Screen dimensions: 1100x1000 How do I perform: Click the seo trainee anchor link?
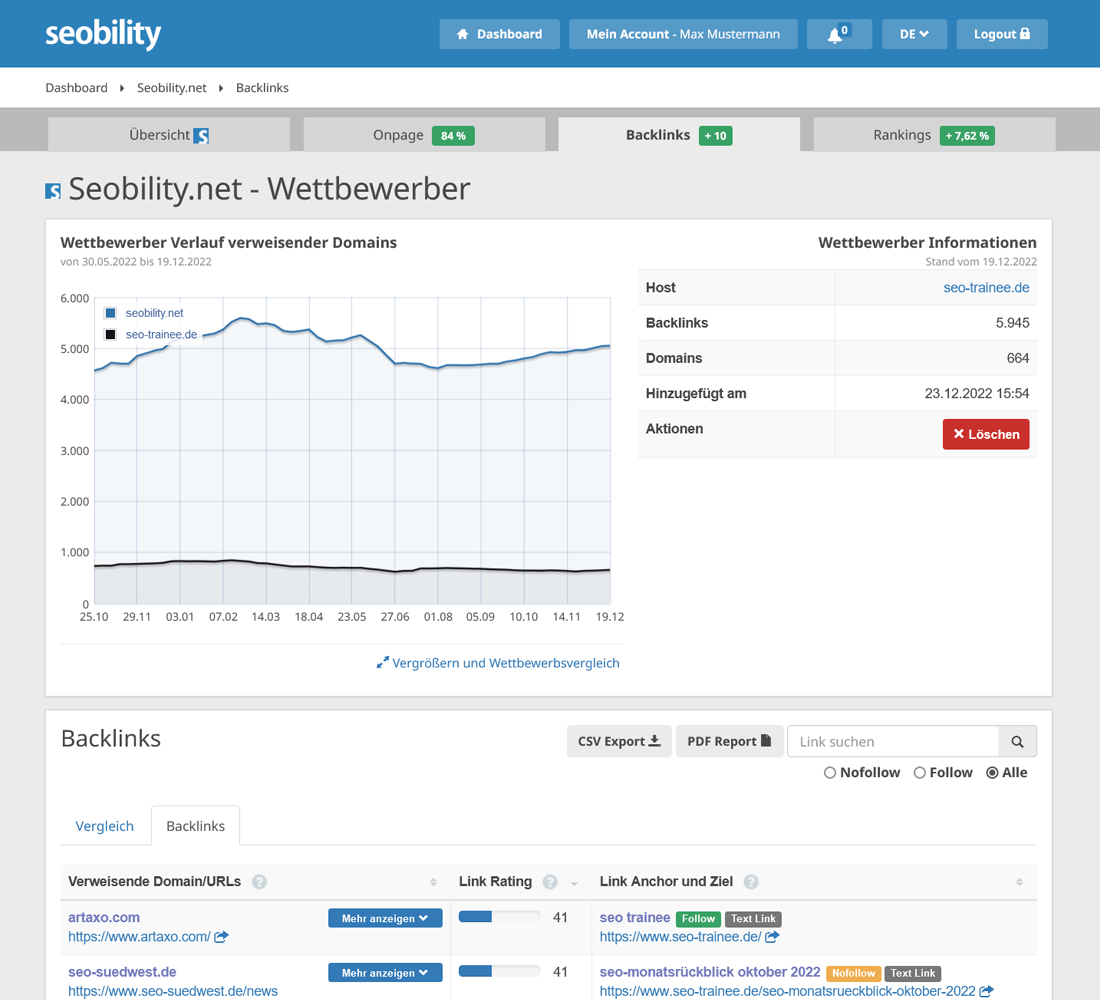click(635, 917)
